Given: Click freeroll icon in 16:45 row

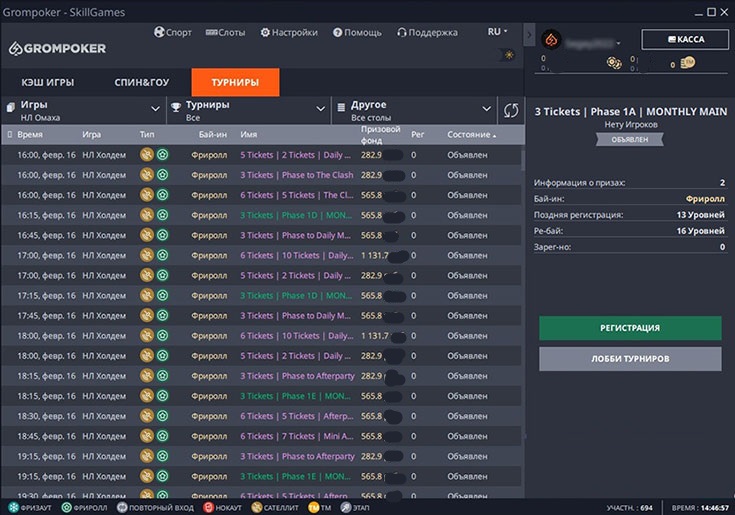Looking at the screenshot, I should [x=163, y=235].
